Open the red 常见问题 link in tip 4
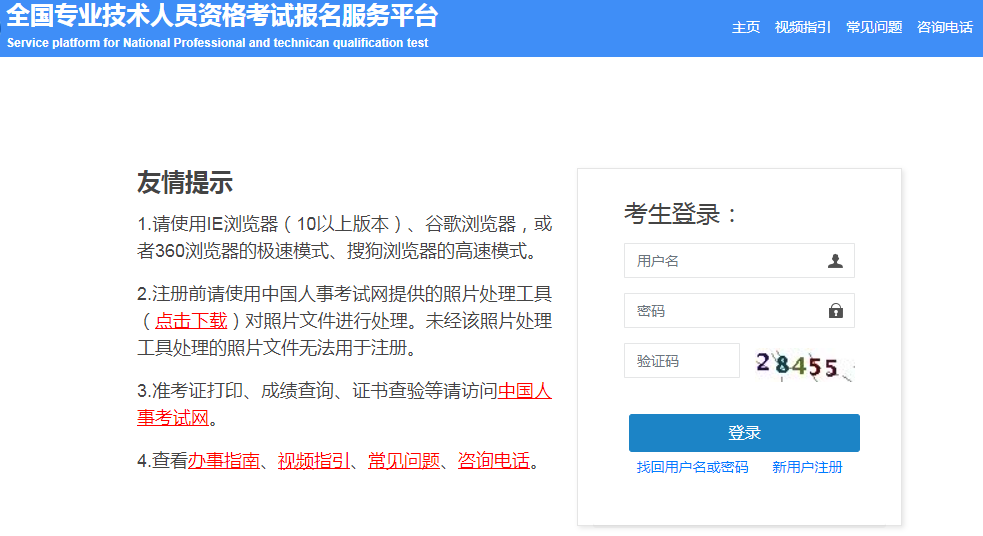The width and height of the screenshot is (983, 536). (x=404, y=461)
